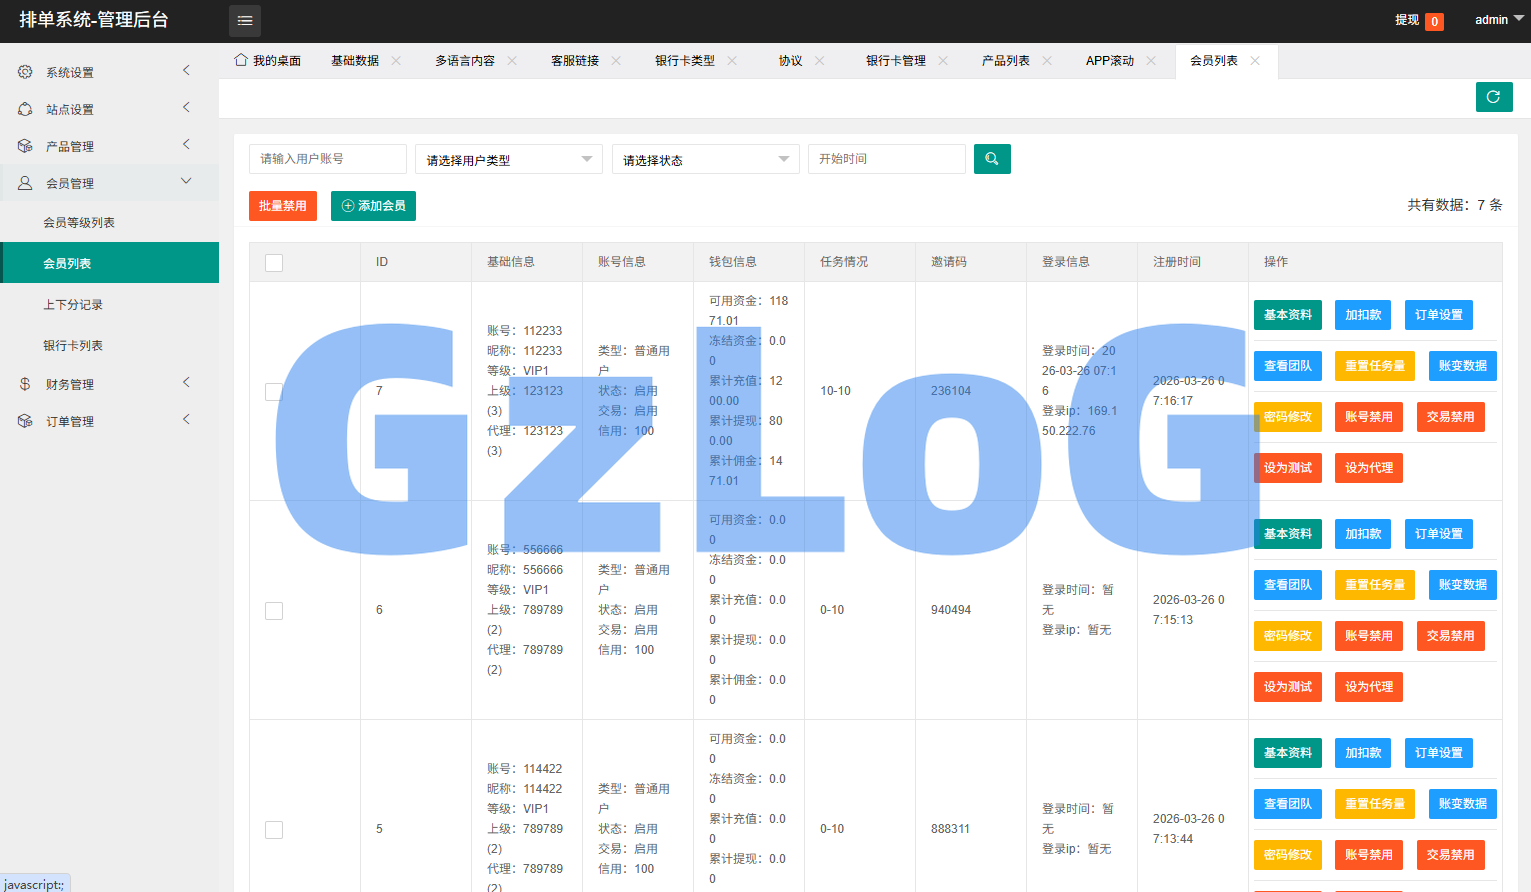Open the 请选择状态 dropdown
1531x892 pixels.
(705, 160)
